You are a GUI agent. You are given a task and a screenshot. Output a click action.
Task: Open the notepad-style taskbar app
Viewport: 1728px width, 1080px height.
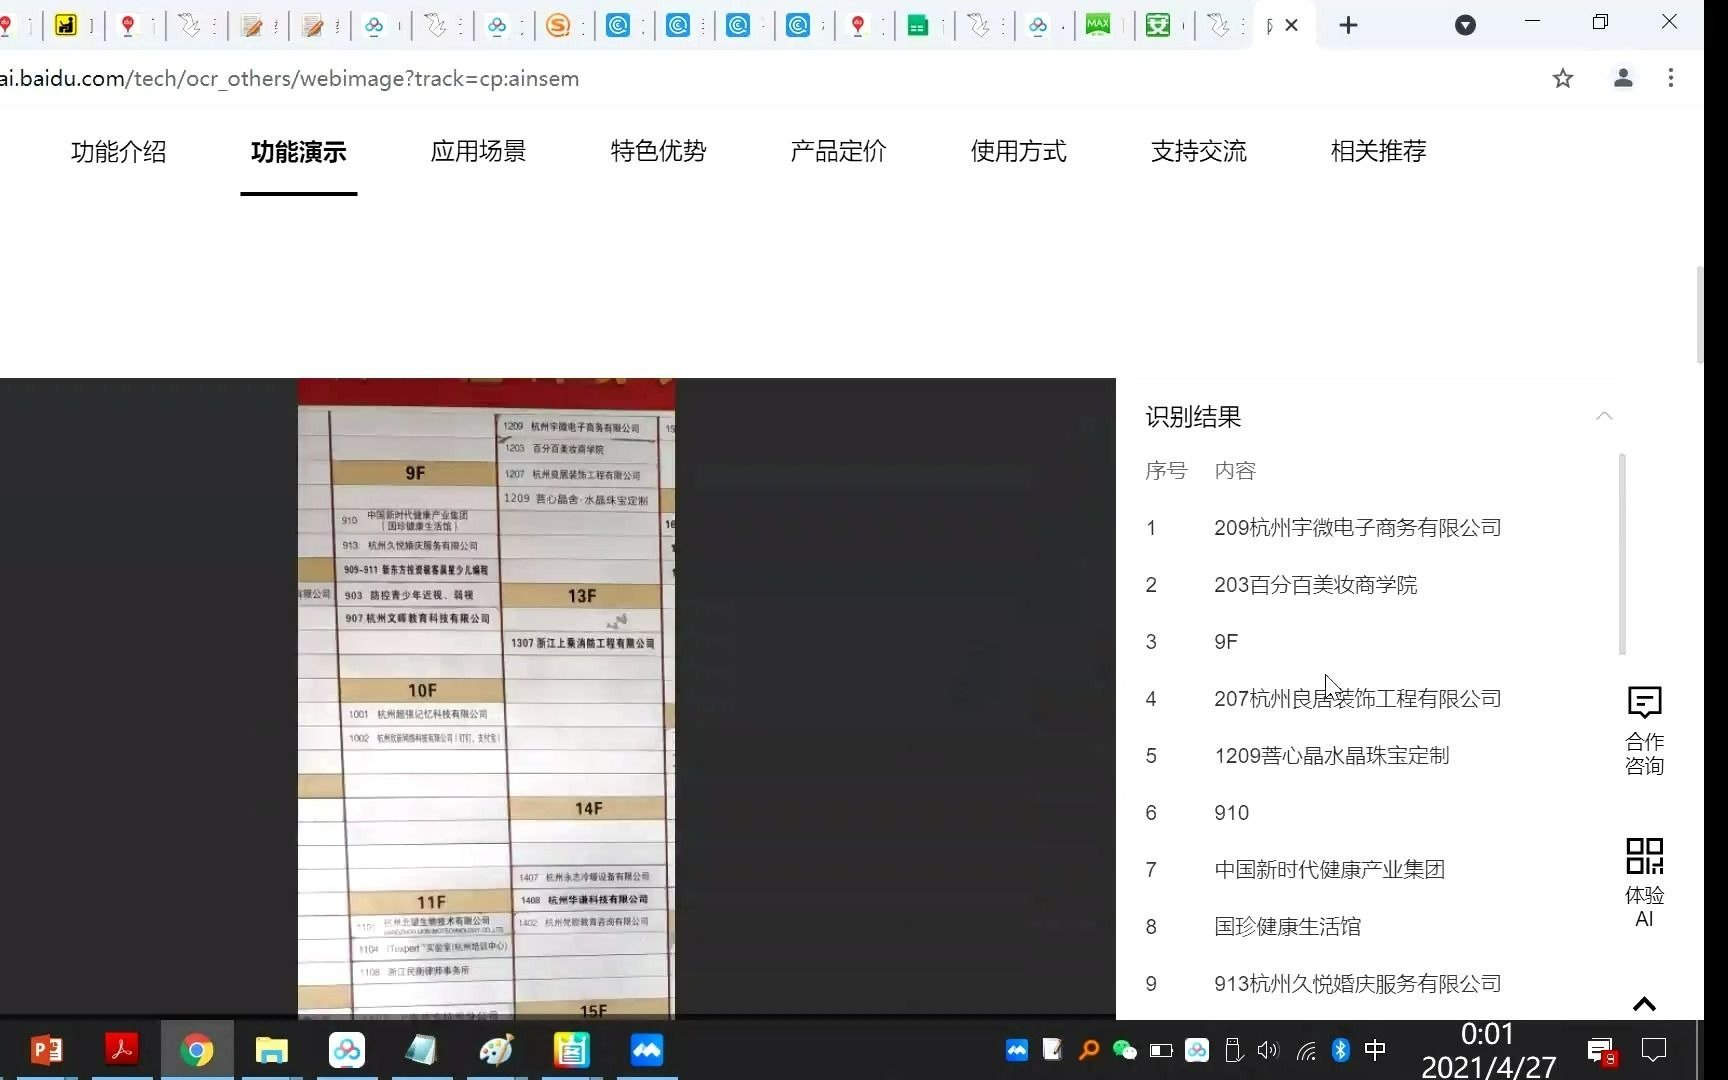[x=422, y=1050]
